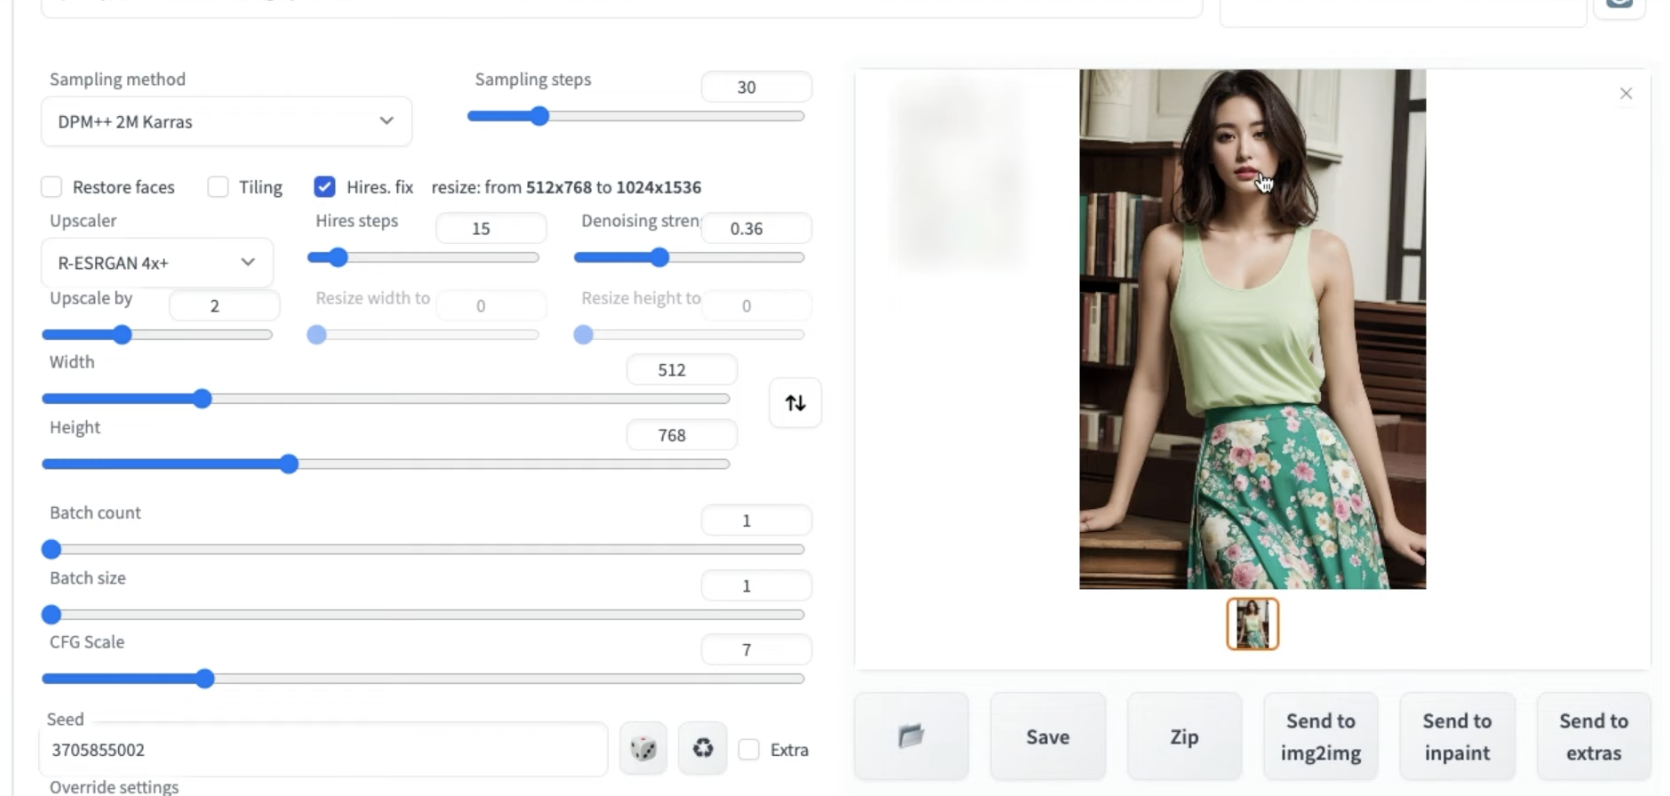Select the generated image thumbnail below preview
Viewport: 1670px width, 796px height.
1252,624
